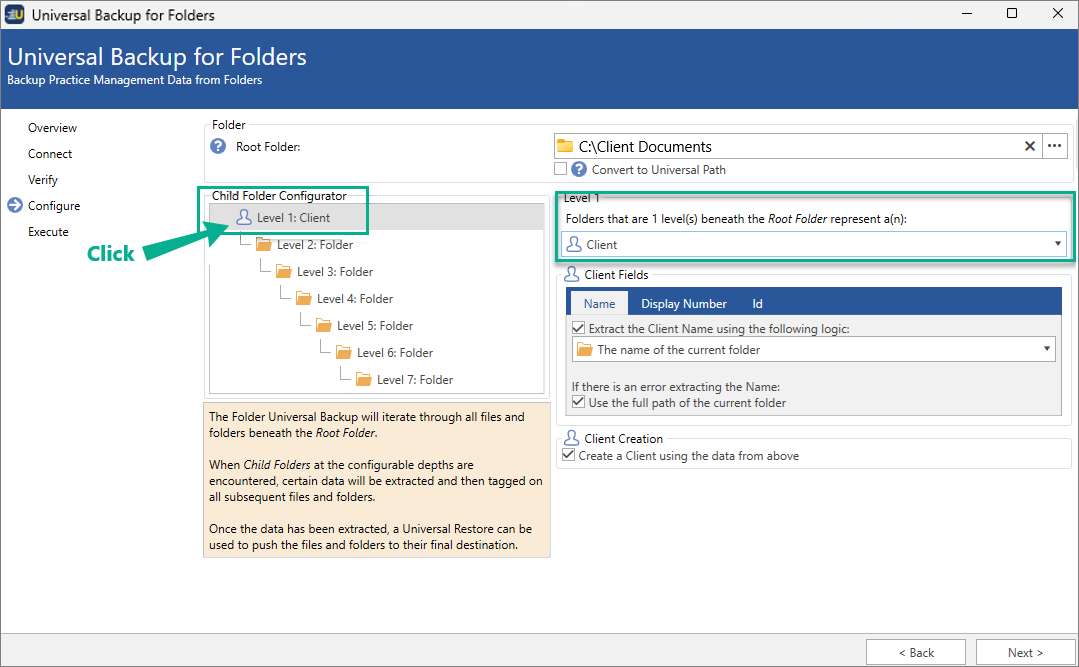Click Level 7: Folder icon in tree
Image resolution: width=1079 pixels, height=667 pixels.
pos(364,380)
